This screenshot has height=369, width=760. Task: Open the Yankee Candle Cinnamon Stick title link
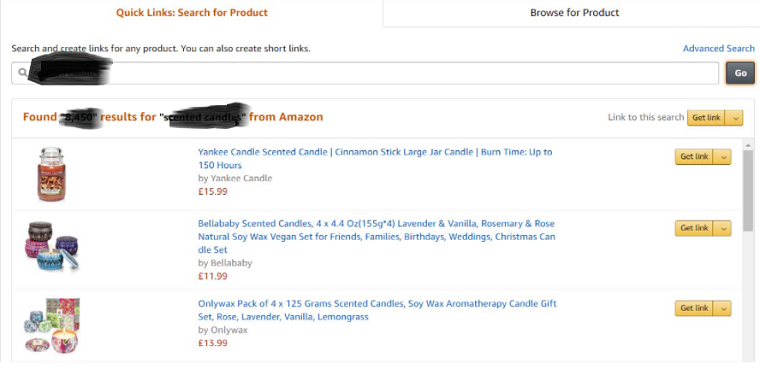(375, 159)
